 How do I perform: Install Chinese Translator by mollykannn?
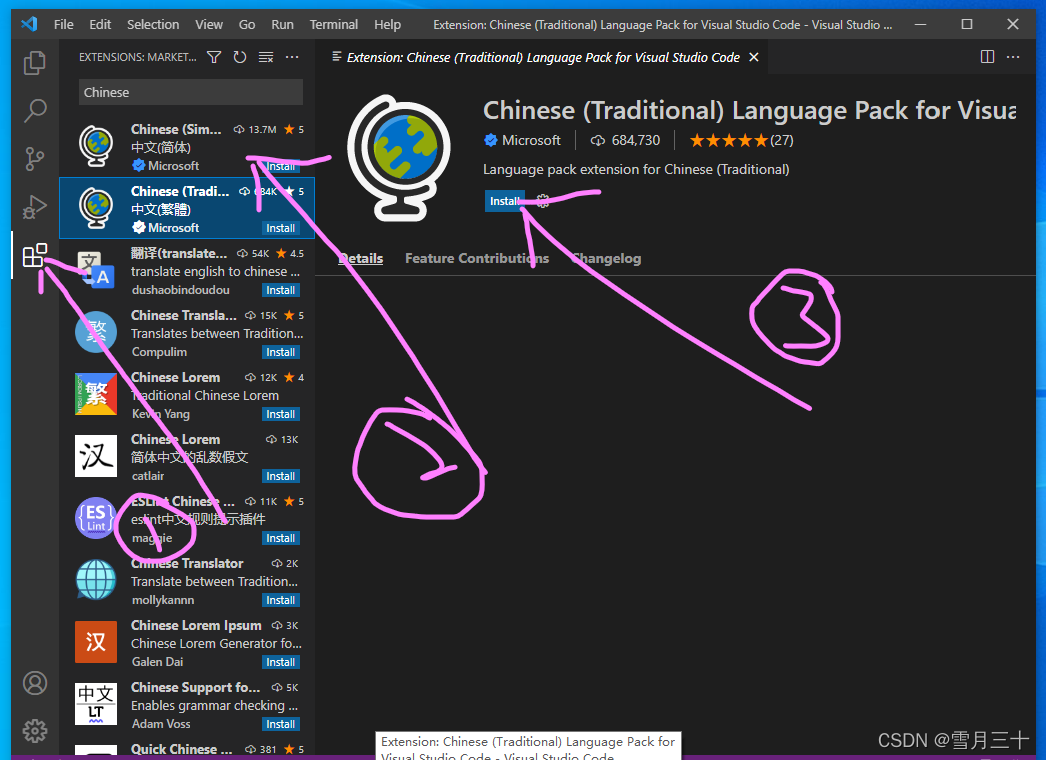coord(280,601)
